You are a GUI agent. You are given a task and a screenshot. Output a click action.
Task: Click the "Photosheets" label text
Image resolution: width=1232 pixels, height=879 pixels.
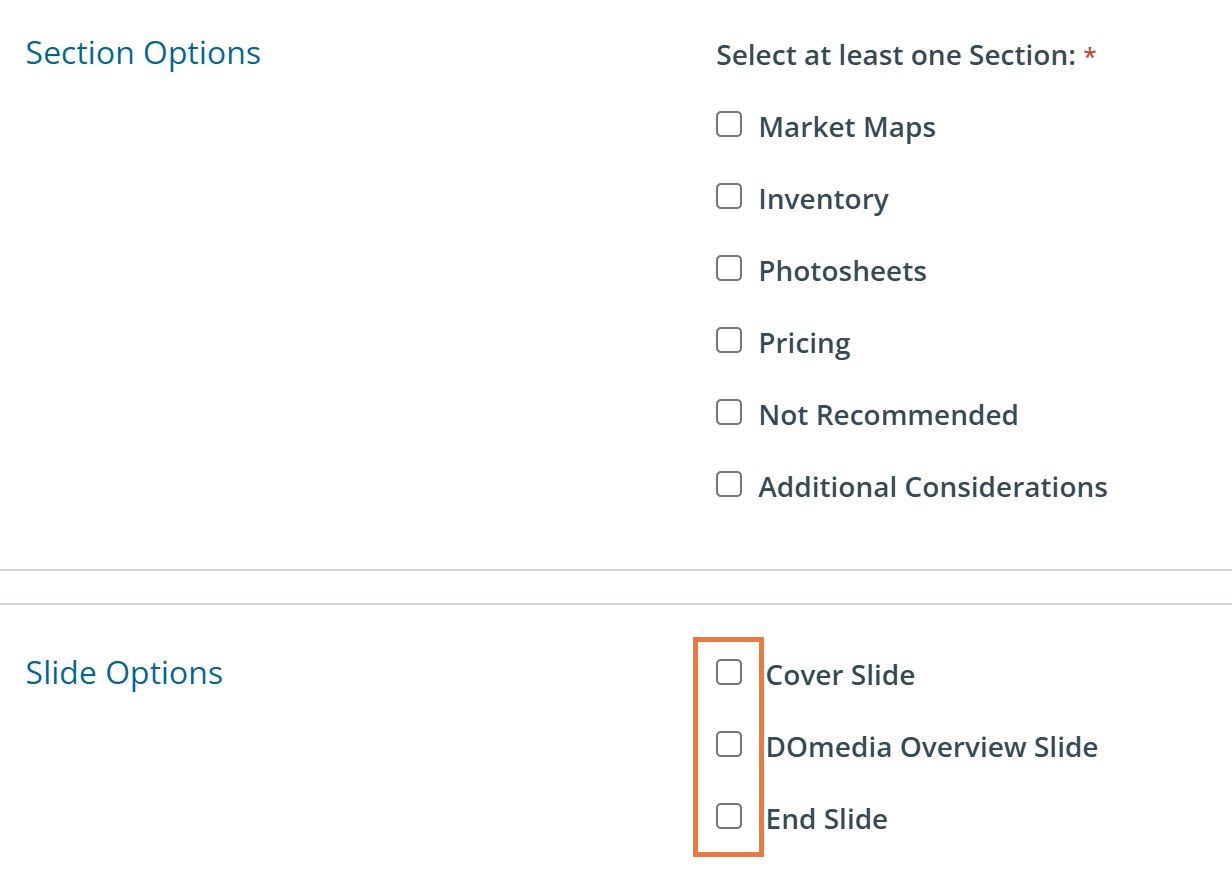tap(842, 272)
